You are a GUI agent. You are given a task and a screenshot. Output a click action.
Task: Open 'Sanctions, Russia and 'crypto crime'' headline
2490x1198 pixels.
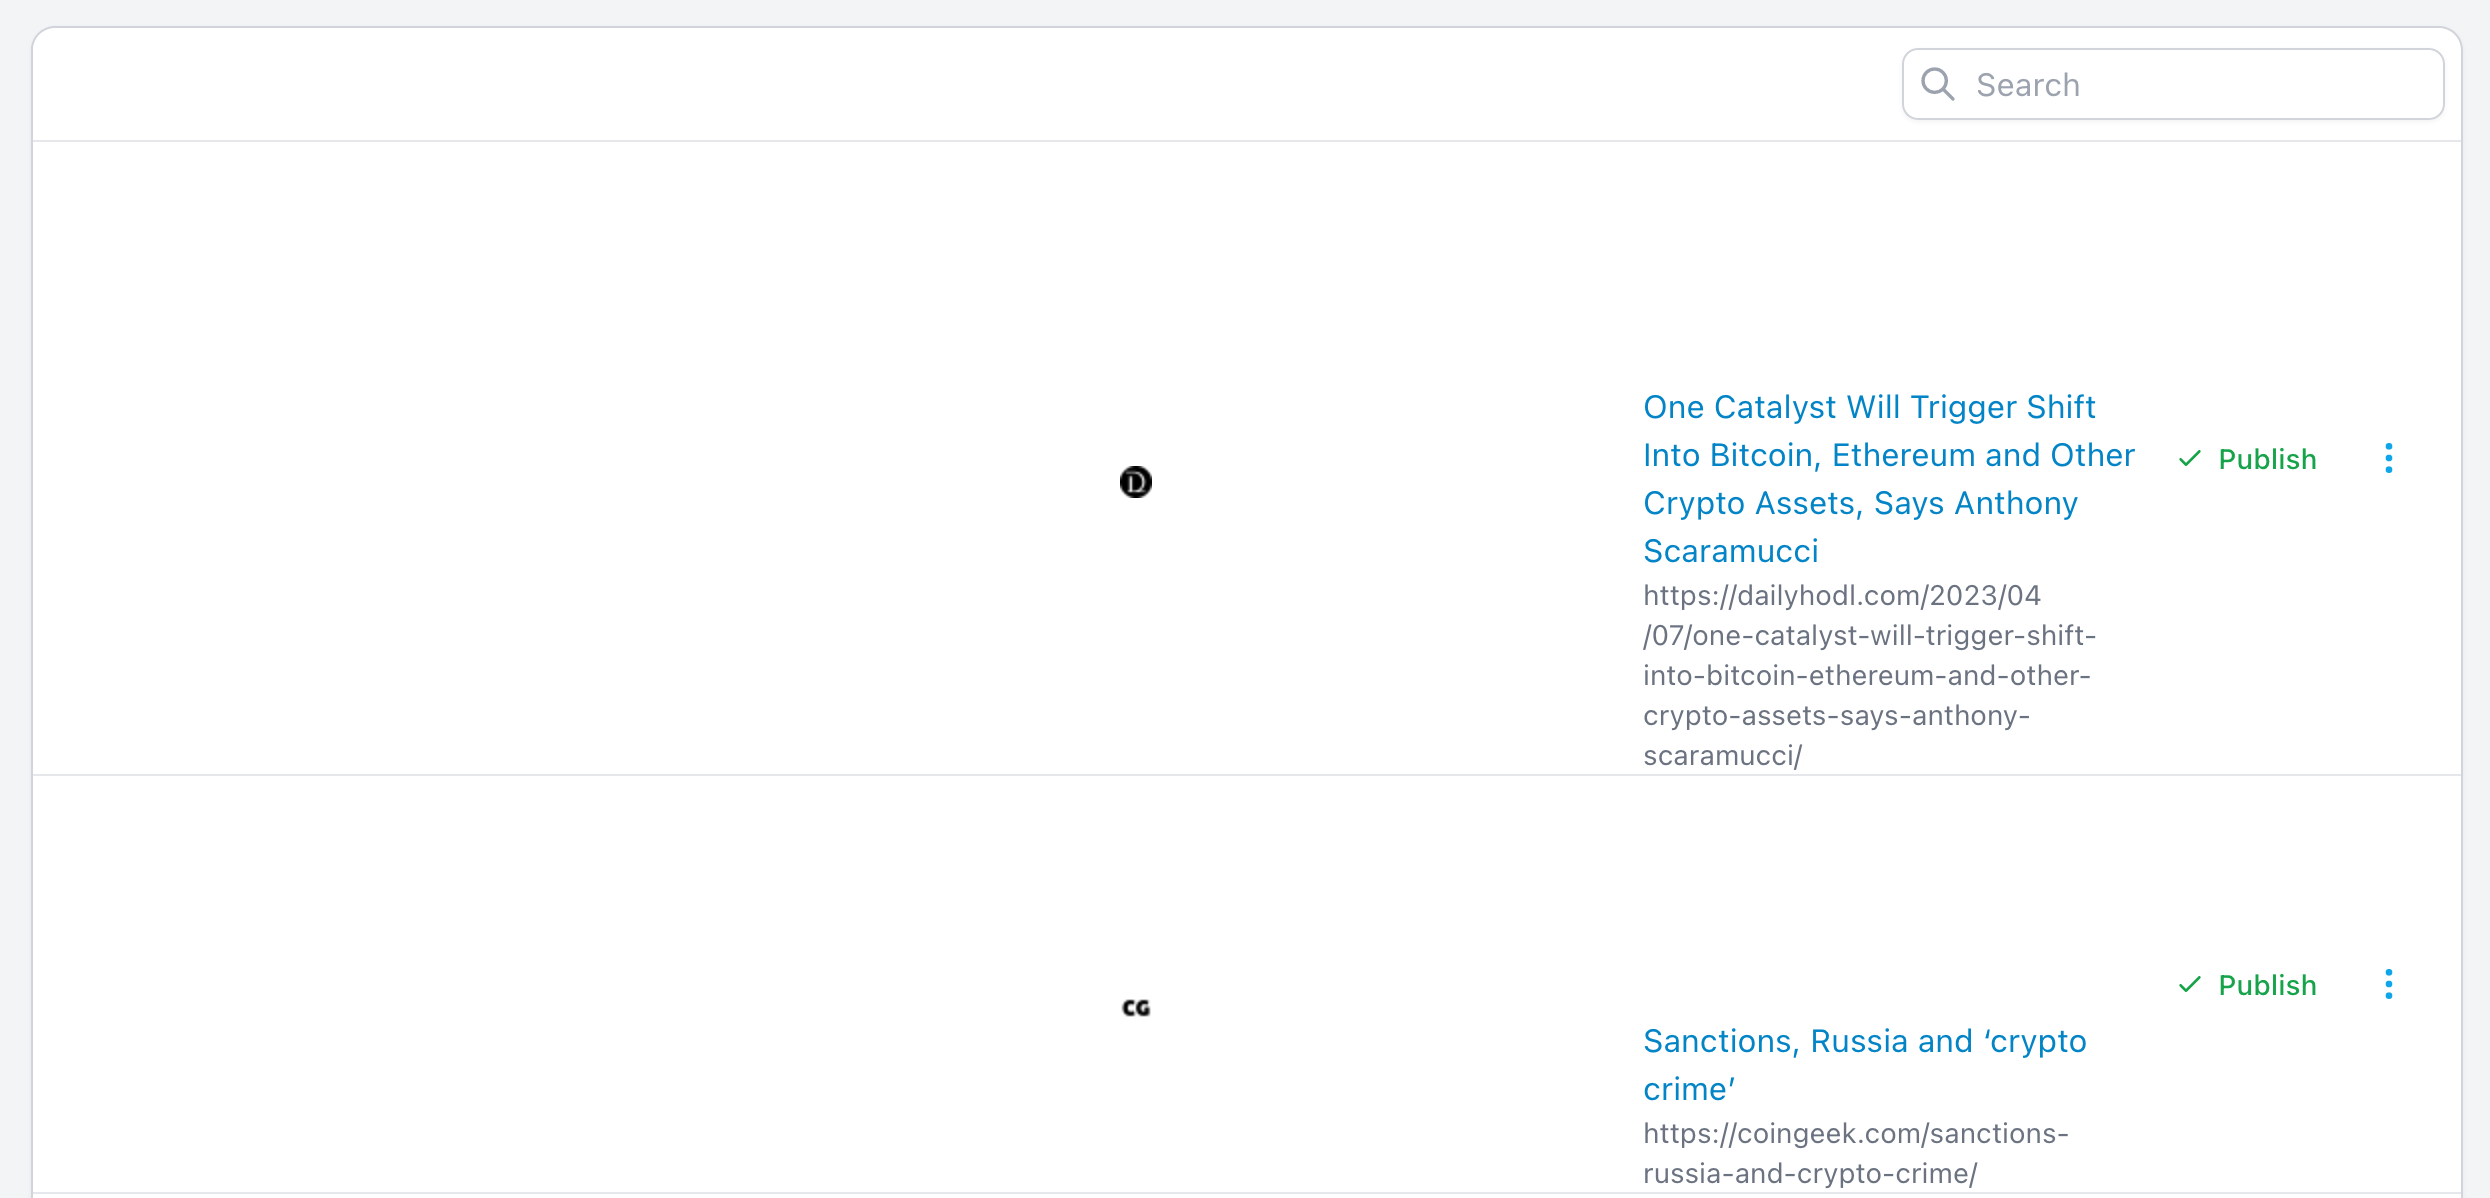click(1864, 1042)
